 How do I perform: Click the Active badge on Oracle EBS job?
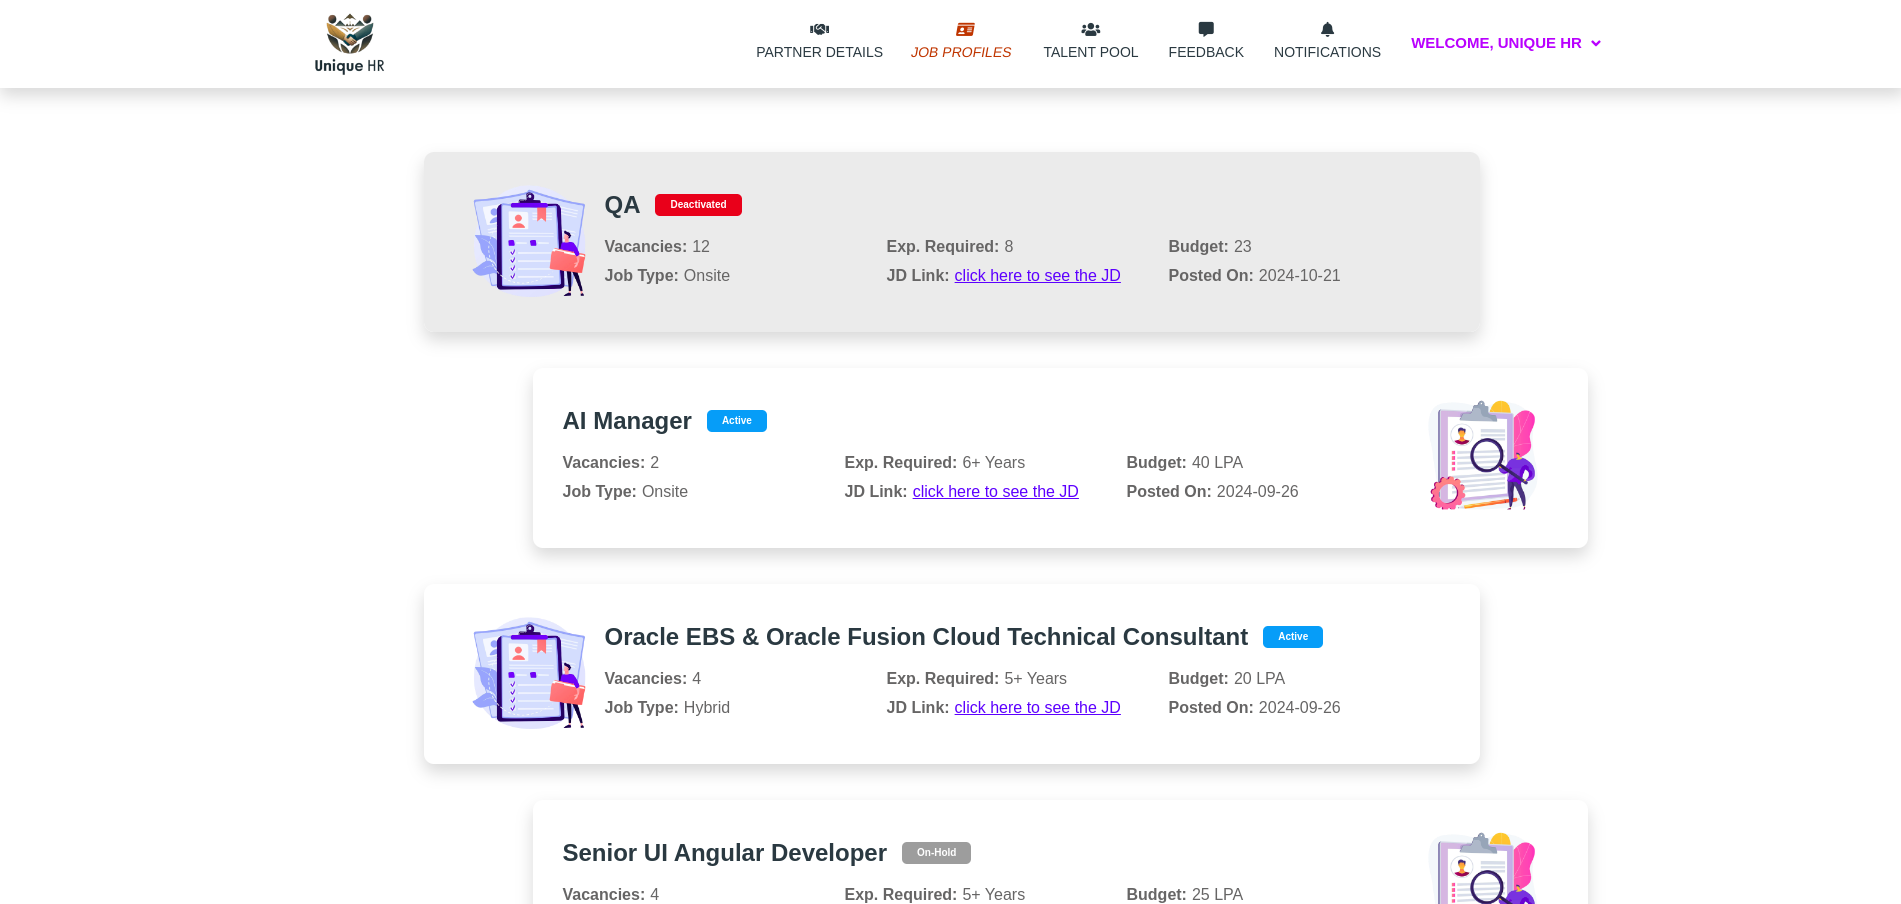[x=1293, y=637]
